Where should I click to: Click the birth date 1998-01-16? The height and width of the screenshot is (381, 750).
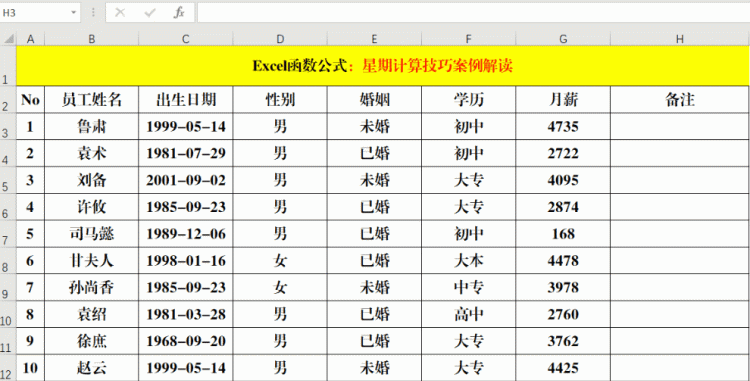click(x=186, y=261)
